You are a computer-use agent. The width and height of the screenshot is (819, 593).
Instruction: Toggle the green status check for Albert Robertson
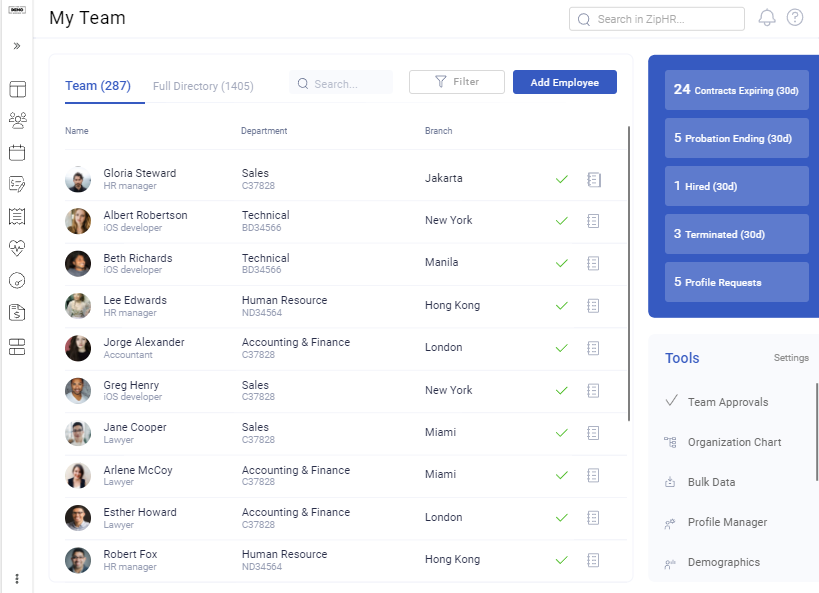click(x=561, y=222)
